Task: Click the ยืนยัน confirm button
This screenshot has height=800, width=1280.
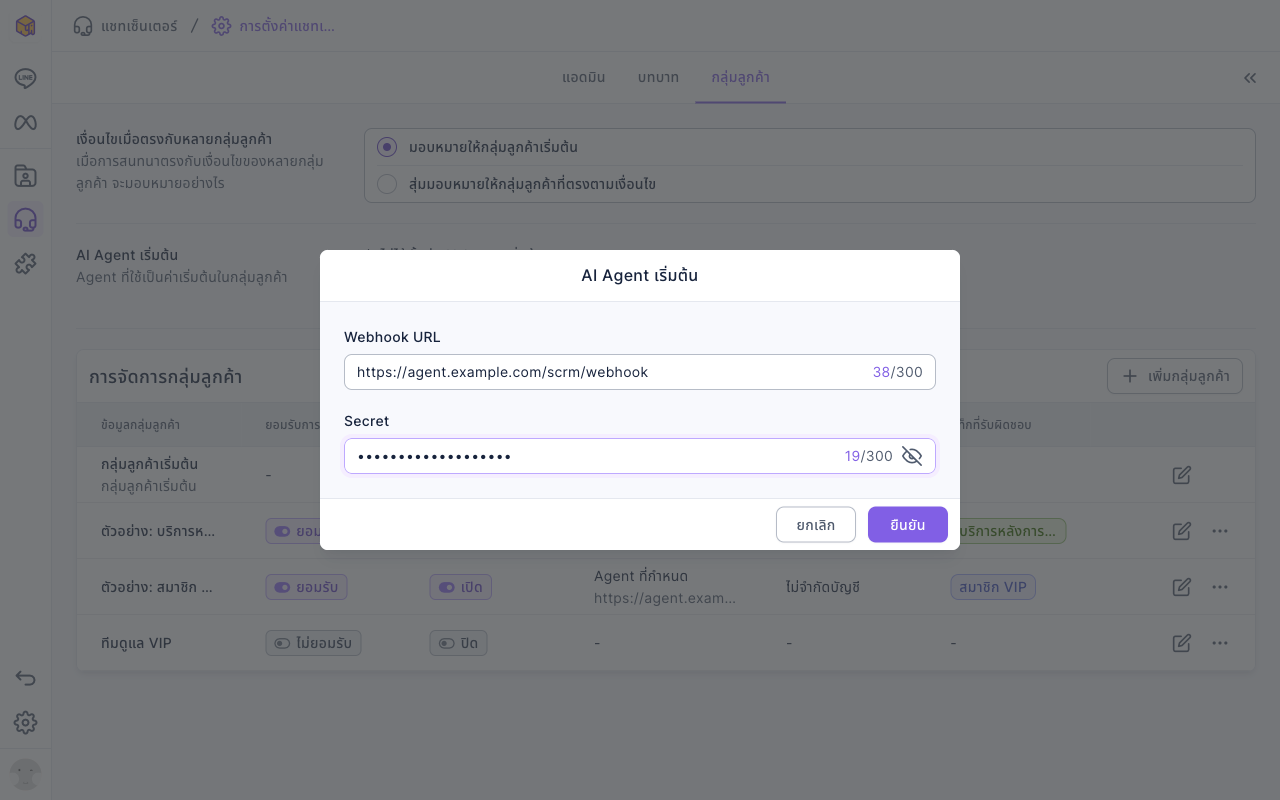Action: point(908,525)
